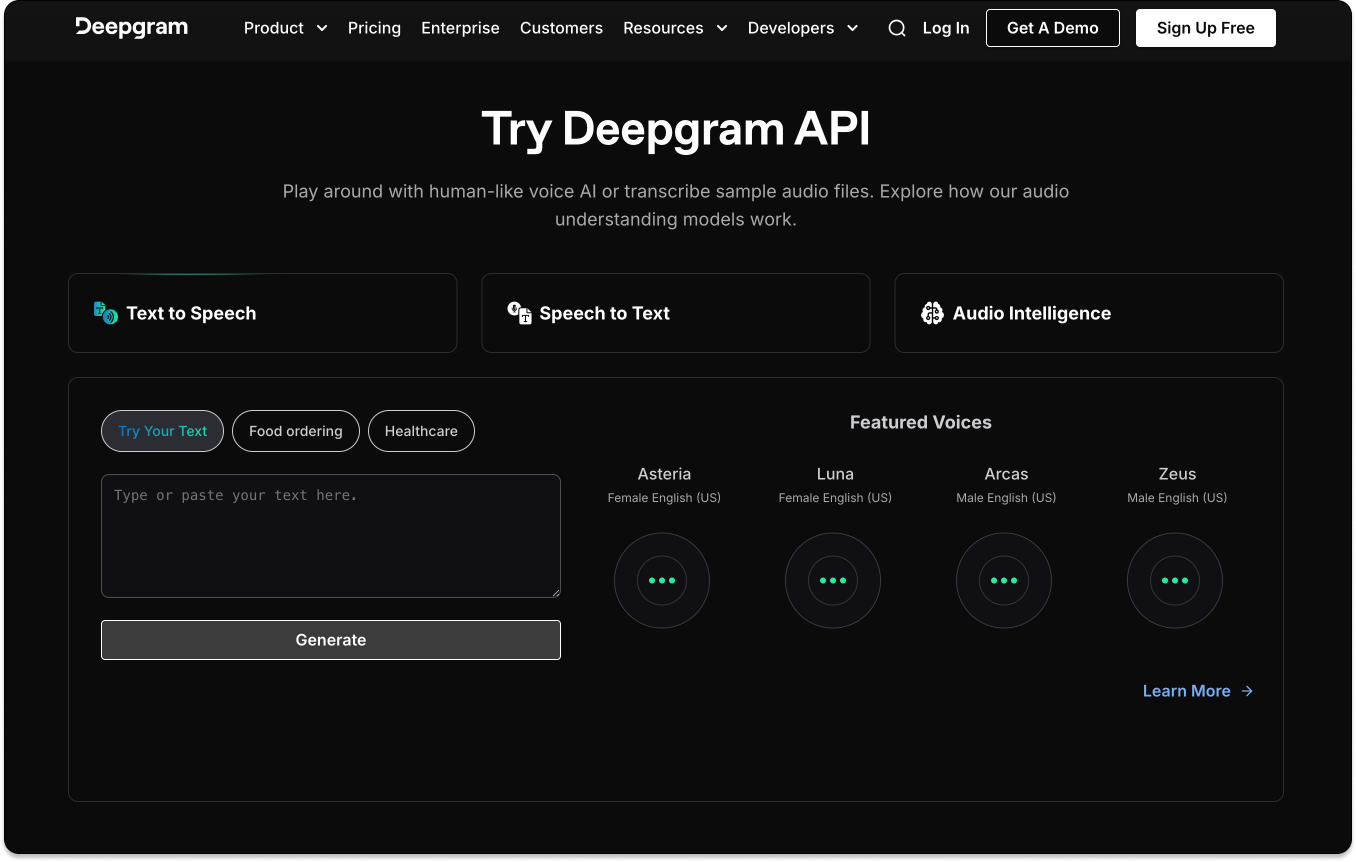Open the Learn More link
The width and height of the screenshot is (1356, 862).
pos(1198,691)
